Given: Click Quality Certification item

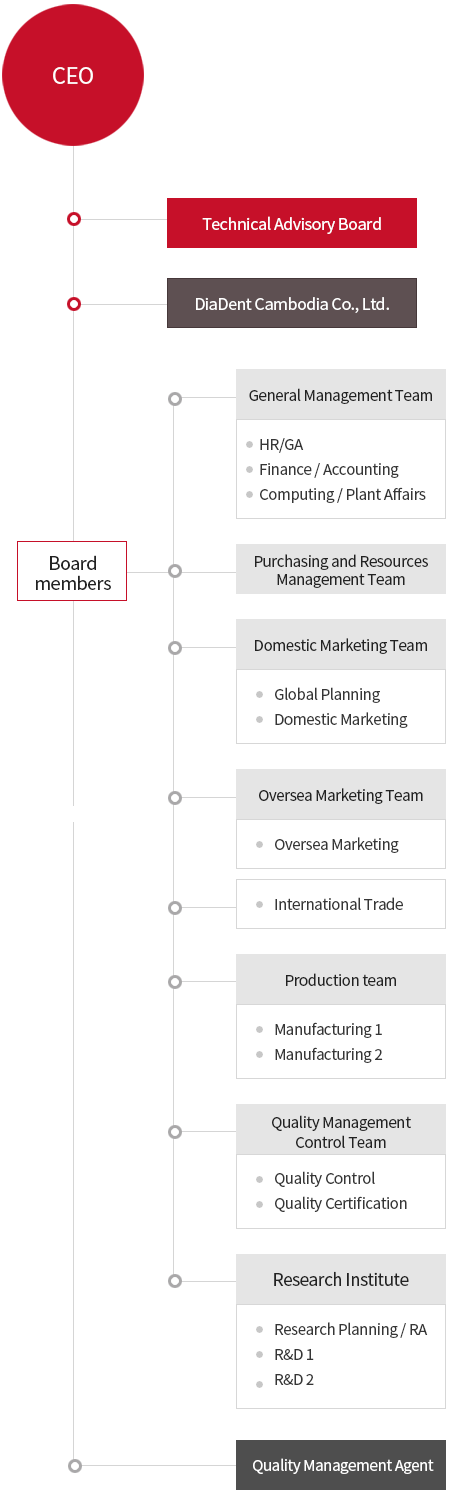Looking at the screenshot, I should 341,1203.
